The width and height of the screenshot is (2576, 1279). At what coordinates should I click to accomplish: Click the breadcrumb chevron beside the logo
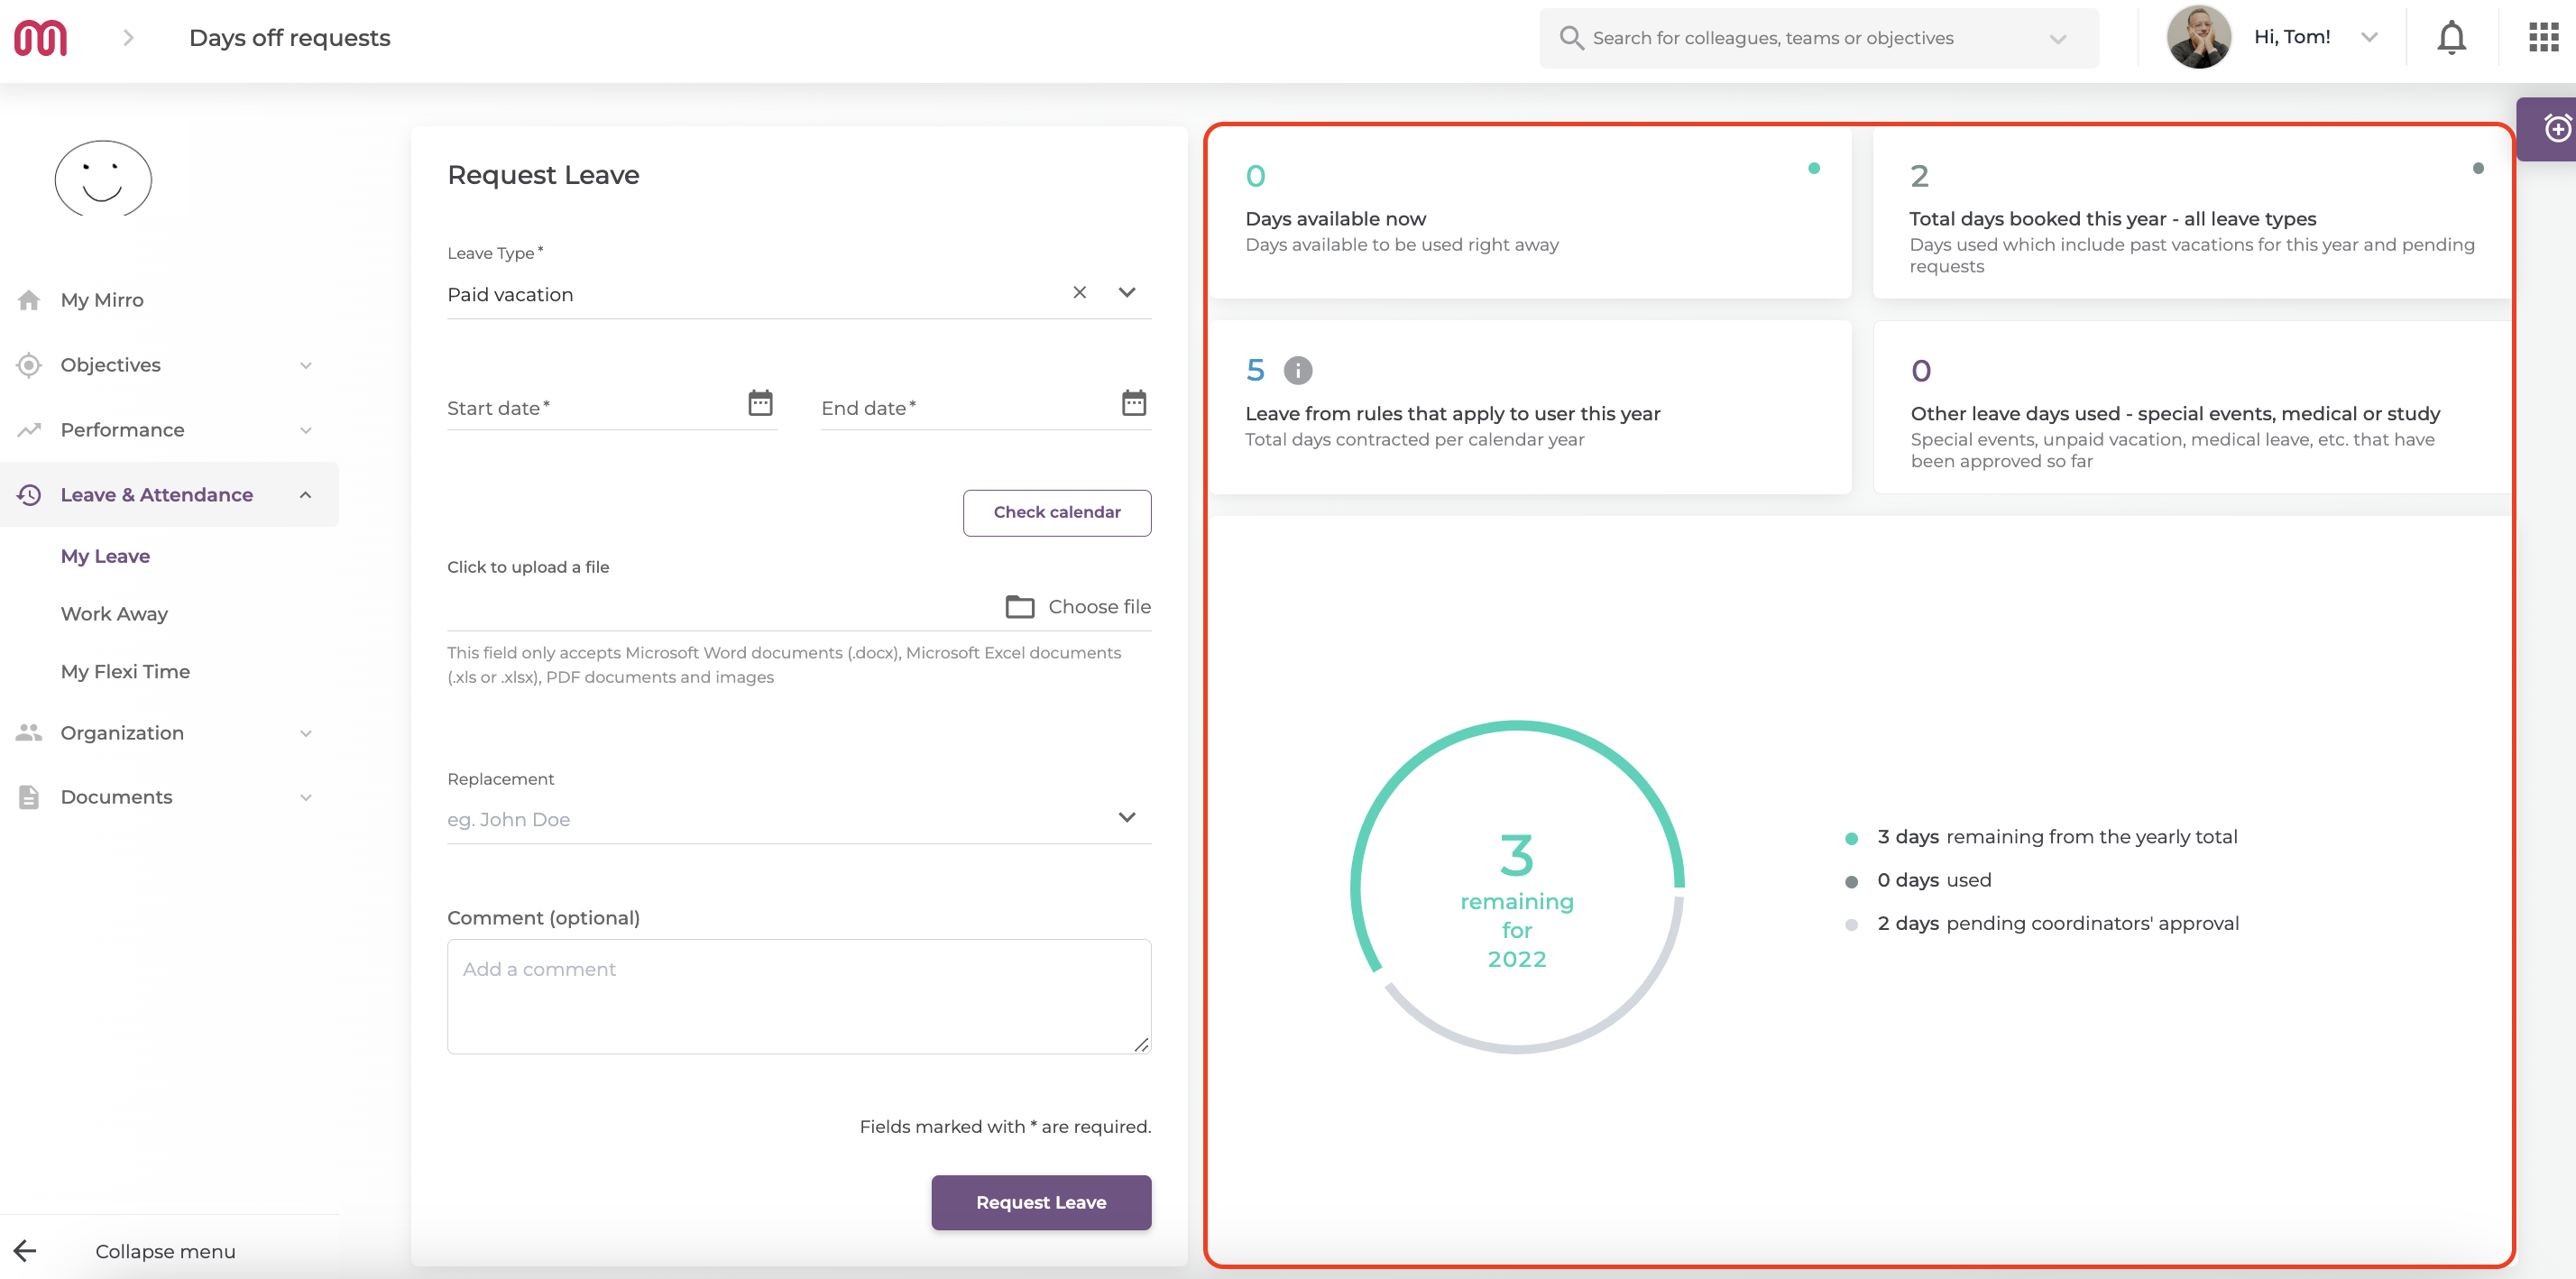point(128,38)
